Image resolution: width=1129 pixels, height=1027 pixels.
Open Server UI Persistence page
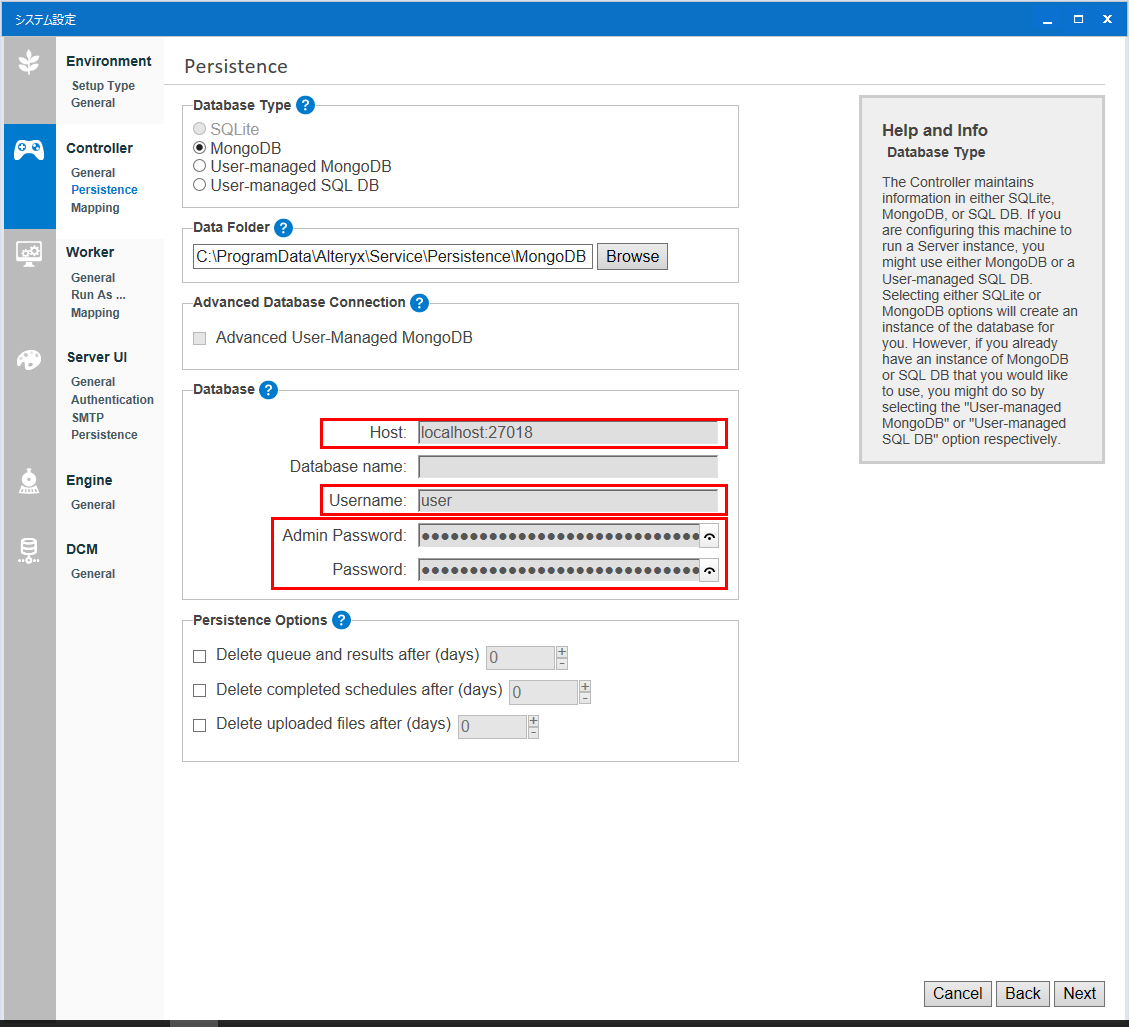pyautogui.click(x=104, y=435)
